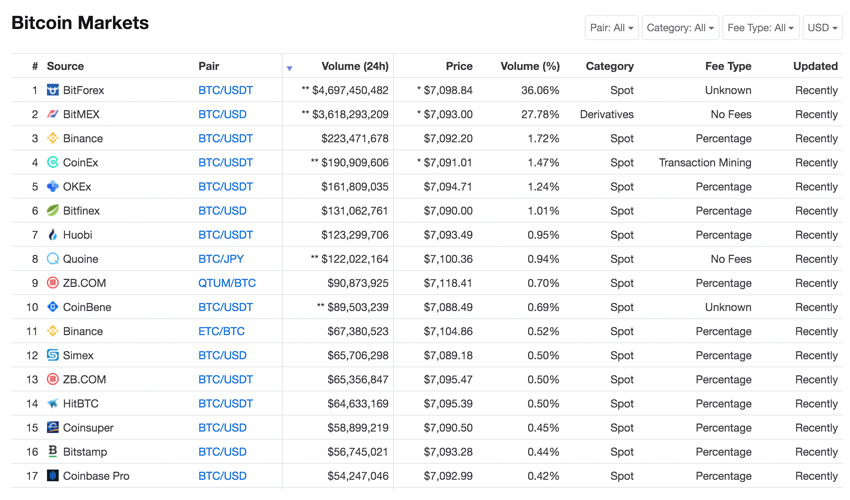Click the Huobi flame logo icon

[53, 235]
